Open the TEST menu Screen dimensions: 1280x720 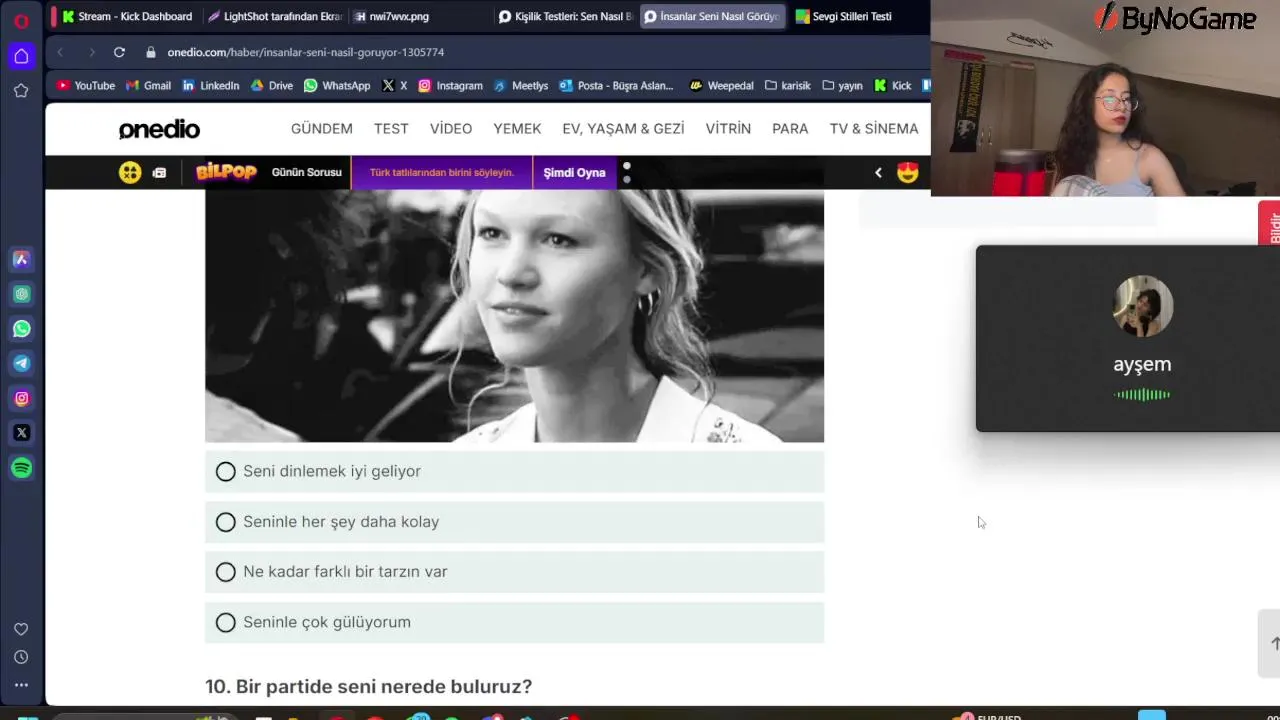point(391,129)
